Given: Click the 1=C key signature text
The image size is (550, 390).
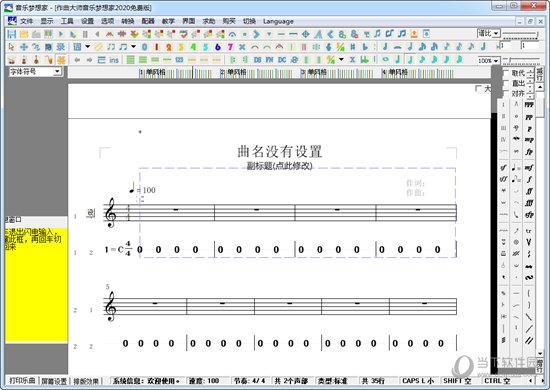Looking at the screenshot, I should point(114,249).
